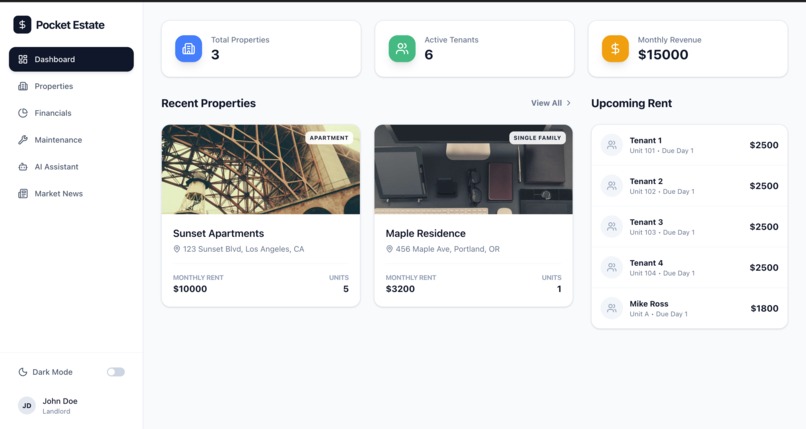Click the Financials pie chart icon
Screen dimensions: 806x429
[x=23, y=113]
